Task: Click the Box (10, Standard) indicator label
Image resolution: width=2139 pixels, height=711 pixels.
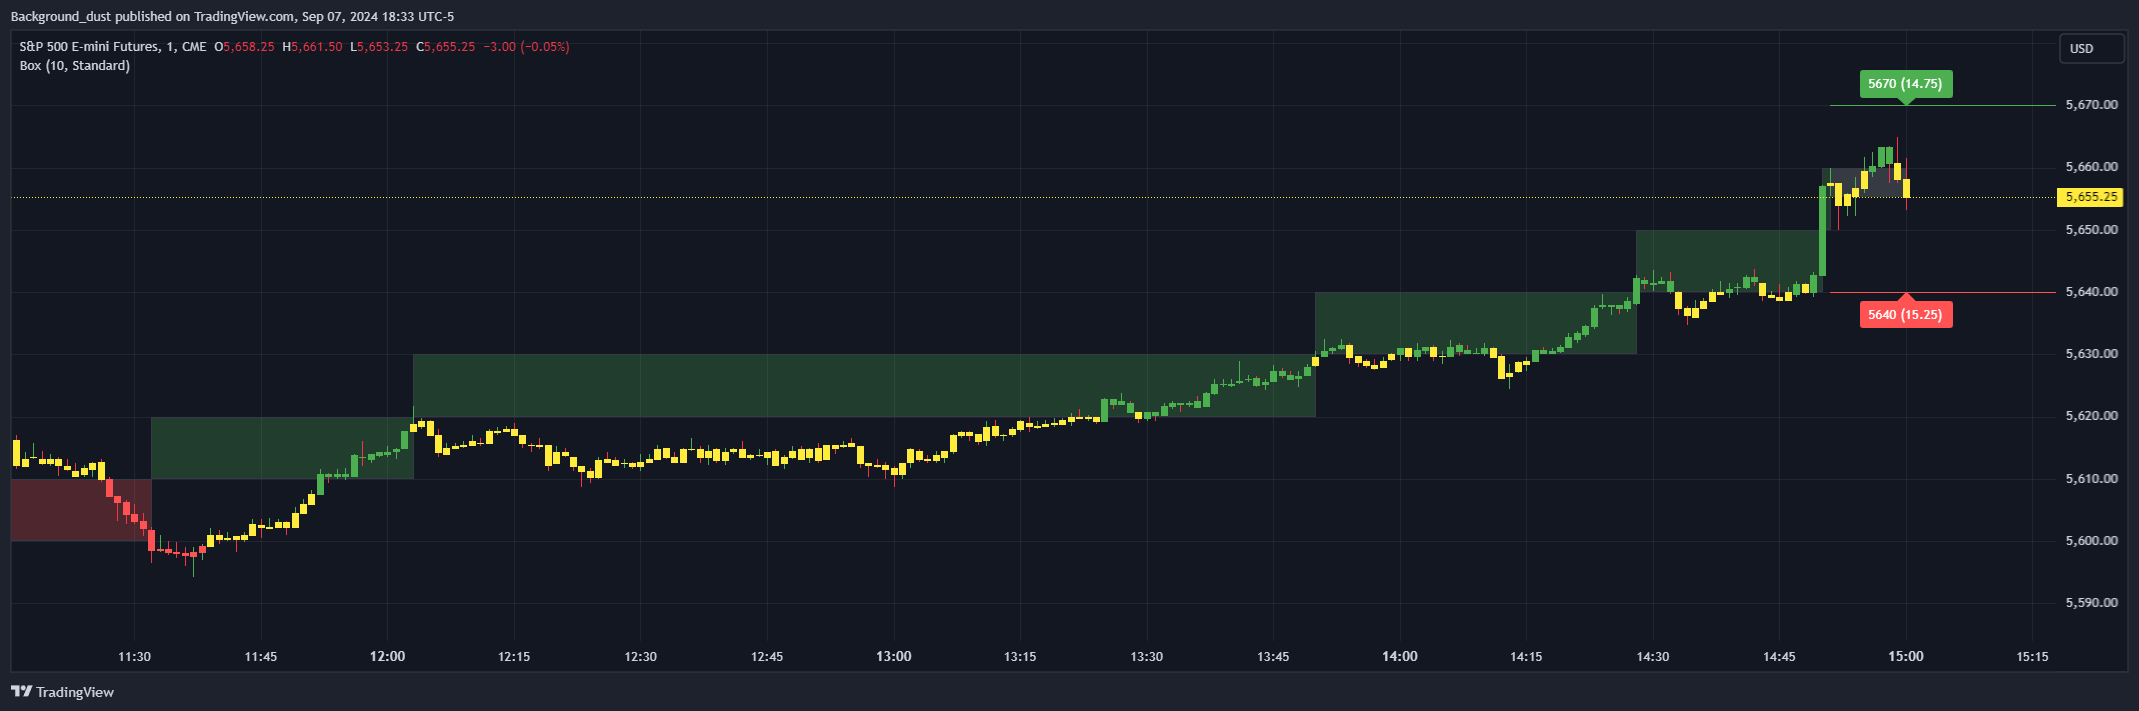Action: click(75, 66)
